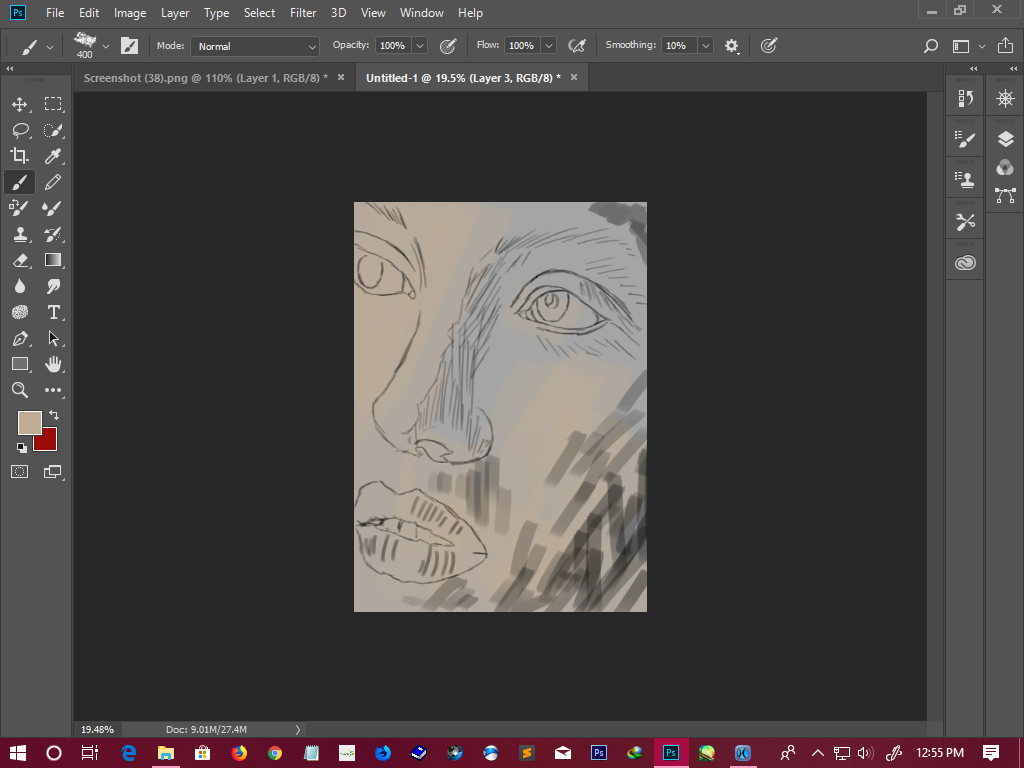Select the Lasso tool
The height and width of the screenshot is (768, 1024).
coord(20,130)
